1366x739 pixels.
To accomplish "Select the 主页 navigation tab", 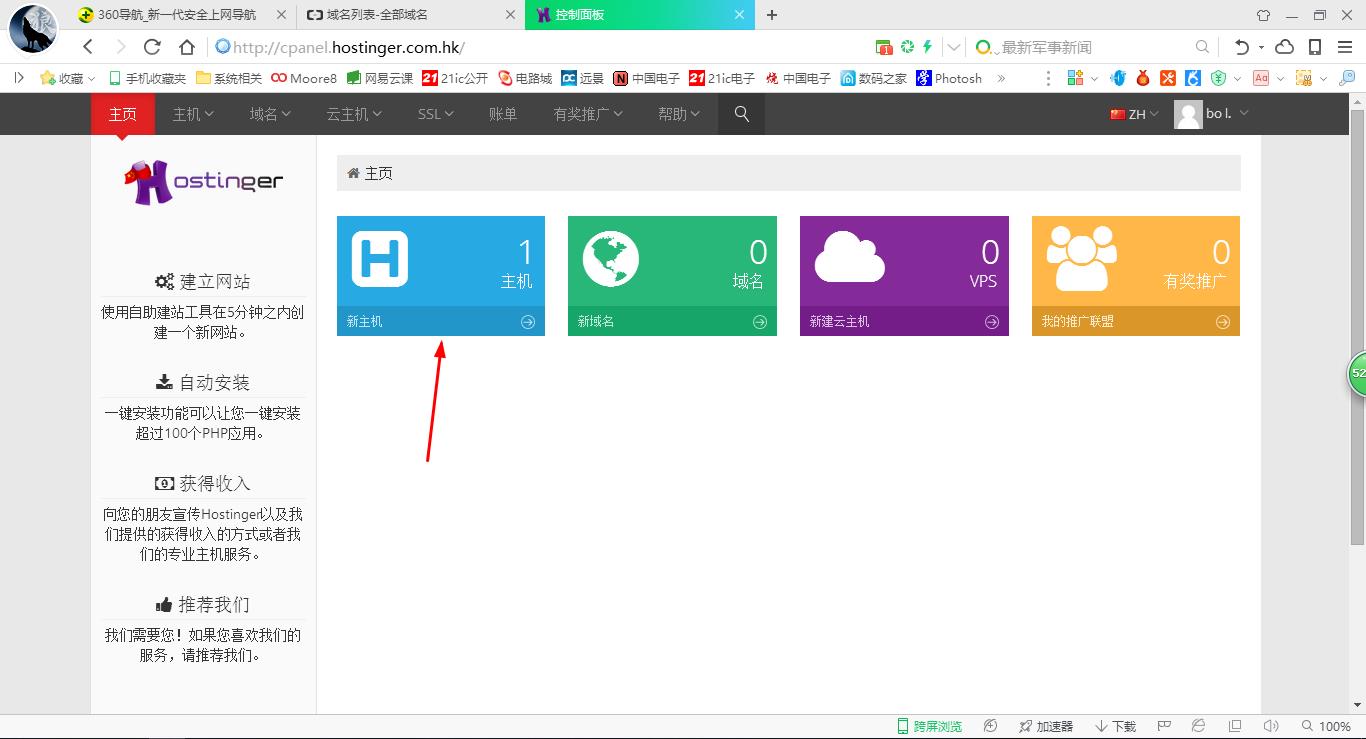I will pos(122,114).
